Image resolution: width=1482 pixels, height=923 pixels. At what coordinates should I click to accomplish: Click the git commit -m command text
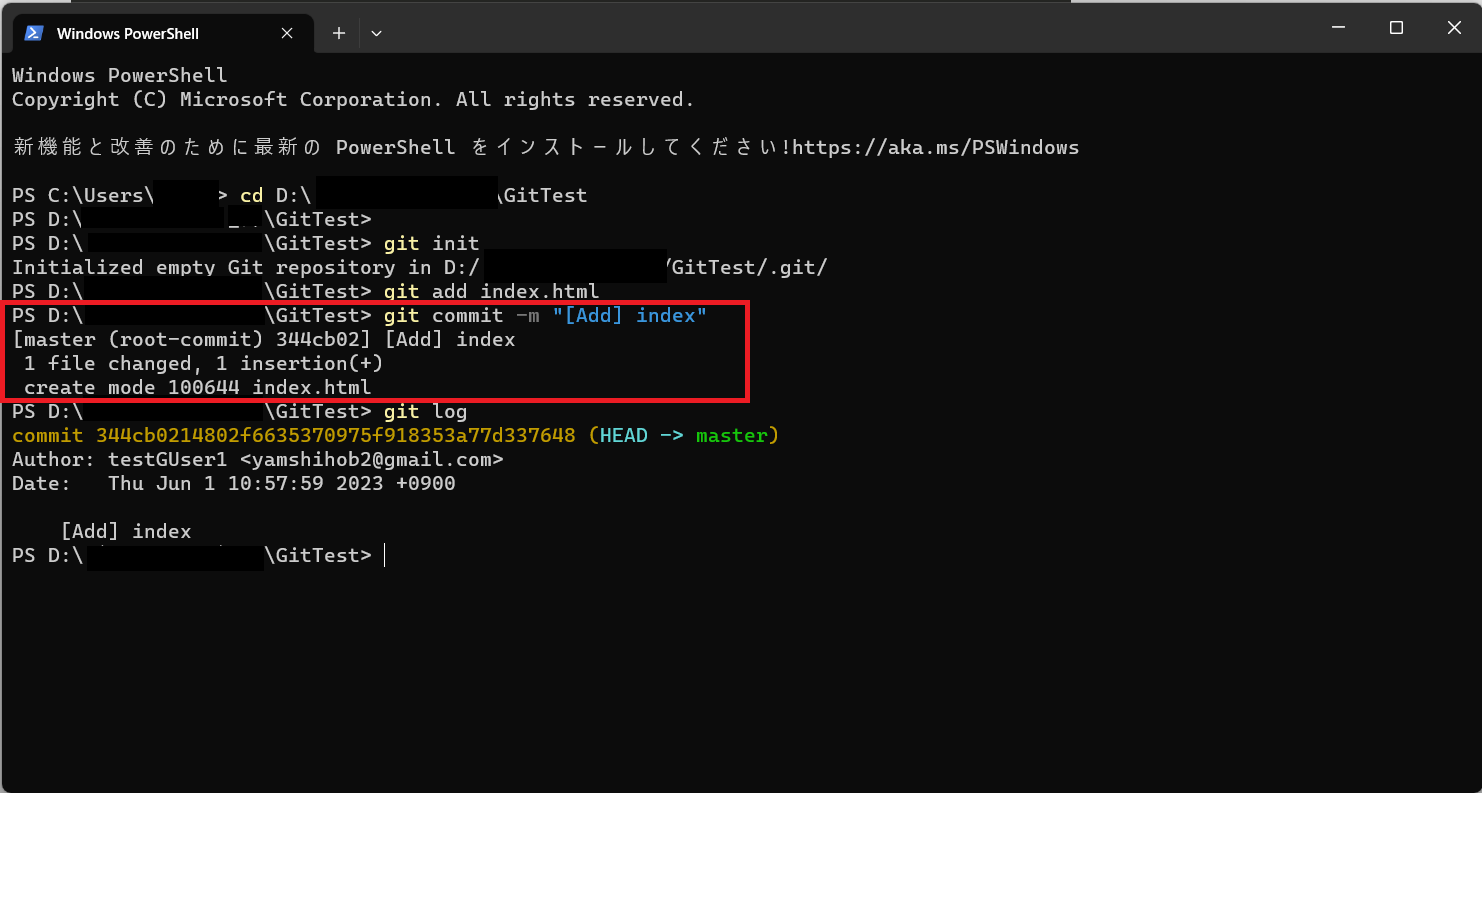pos(545,315)
